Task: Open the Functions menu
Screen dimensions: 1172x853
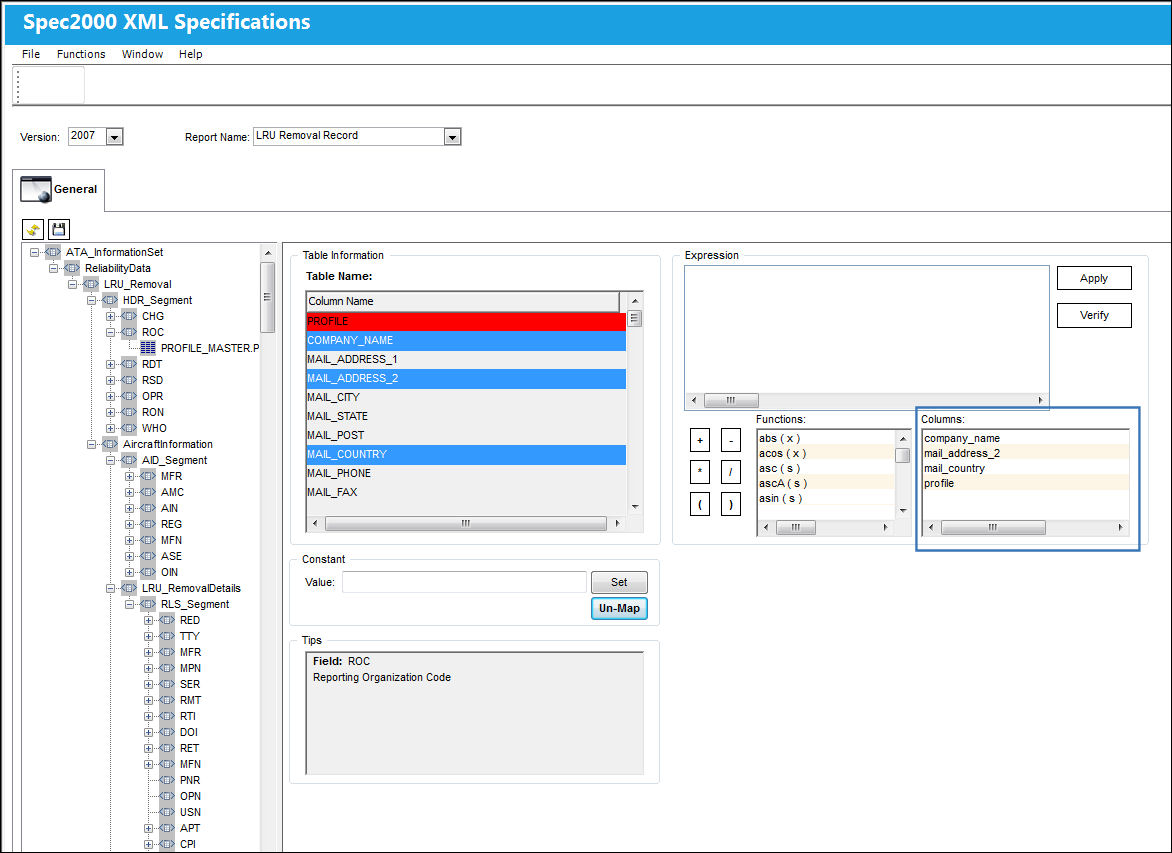Action: [x=81, y=54]
